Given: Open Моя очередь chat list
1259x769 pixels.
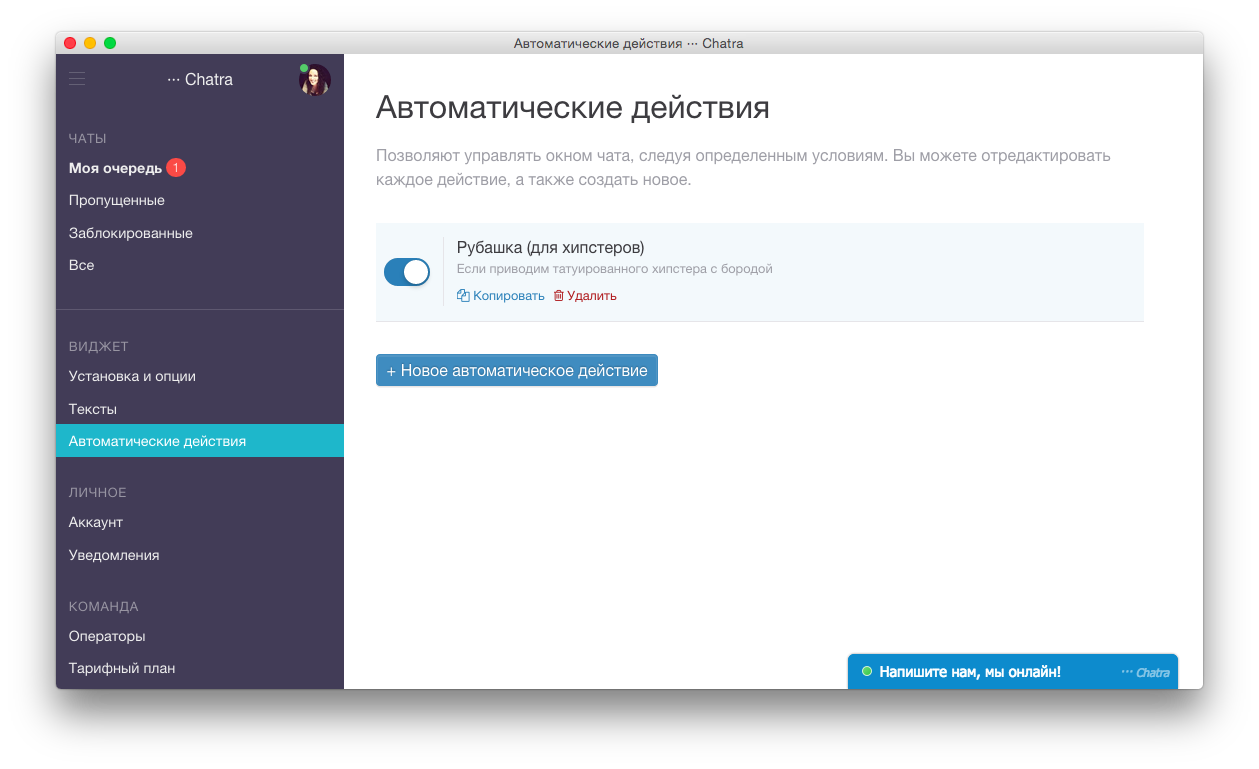Looking at the screenshot, I should pos(115,168).
